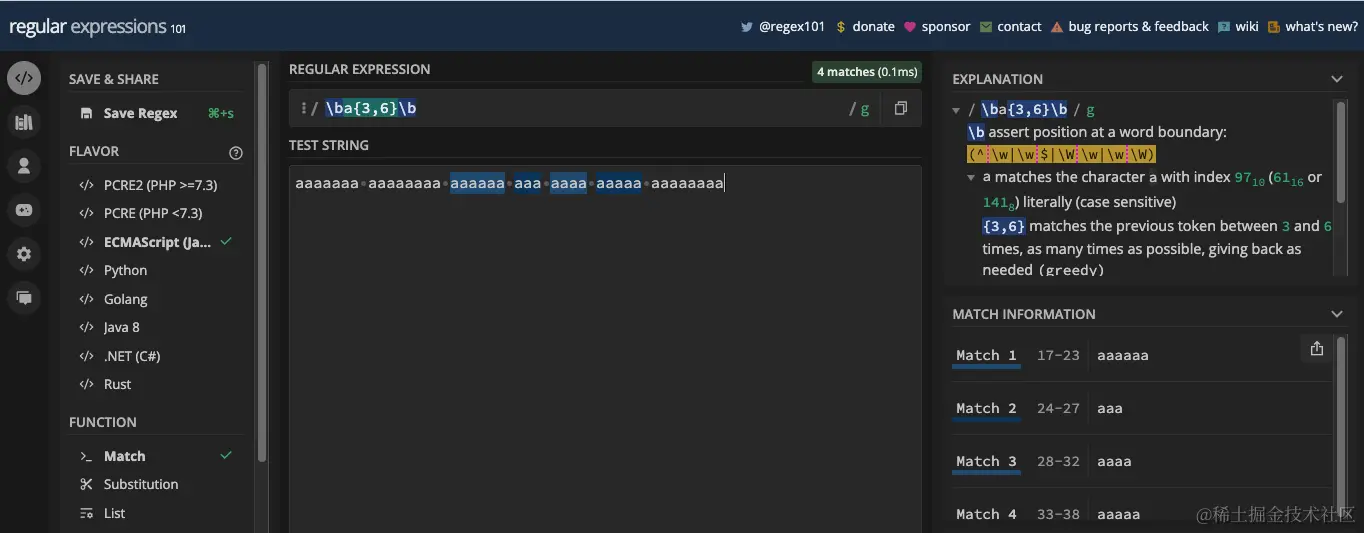Click the Substitution scissors icon
Image resolution: width=1364 pixels, height=533 pixels.
pos(86,484)
